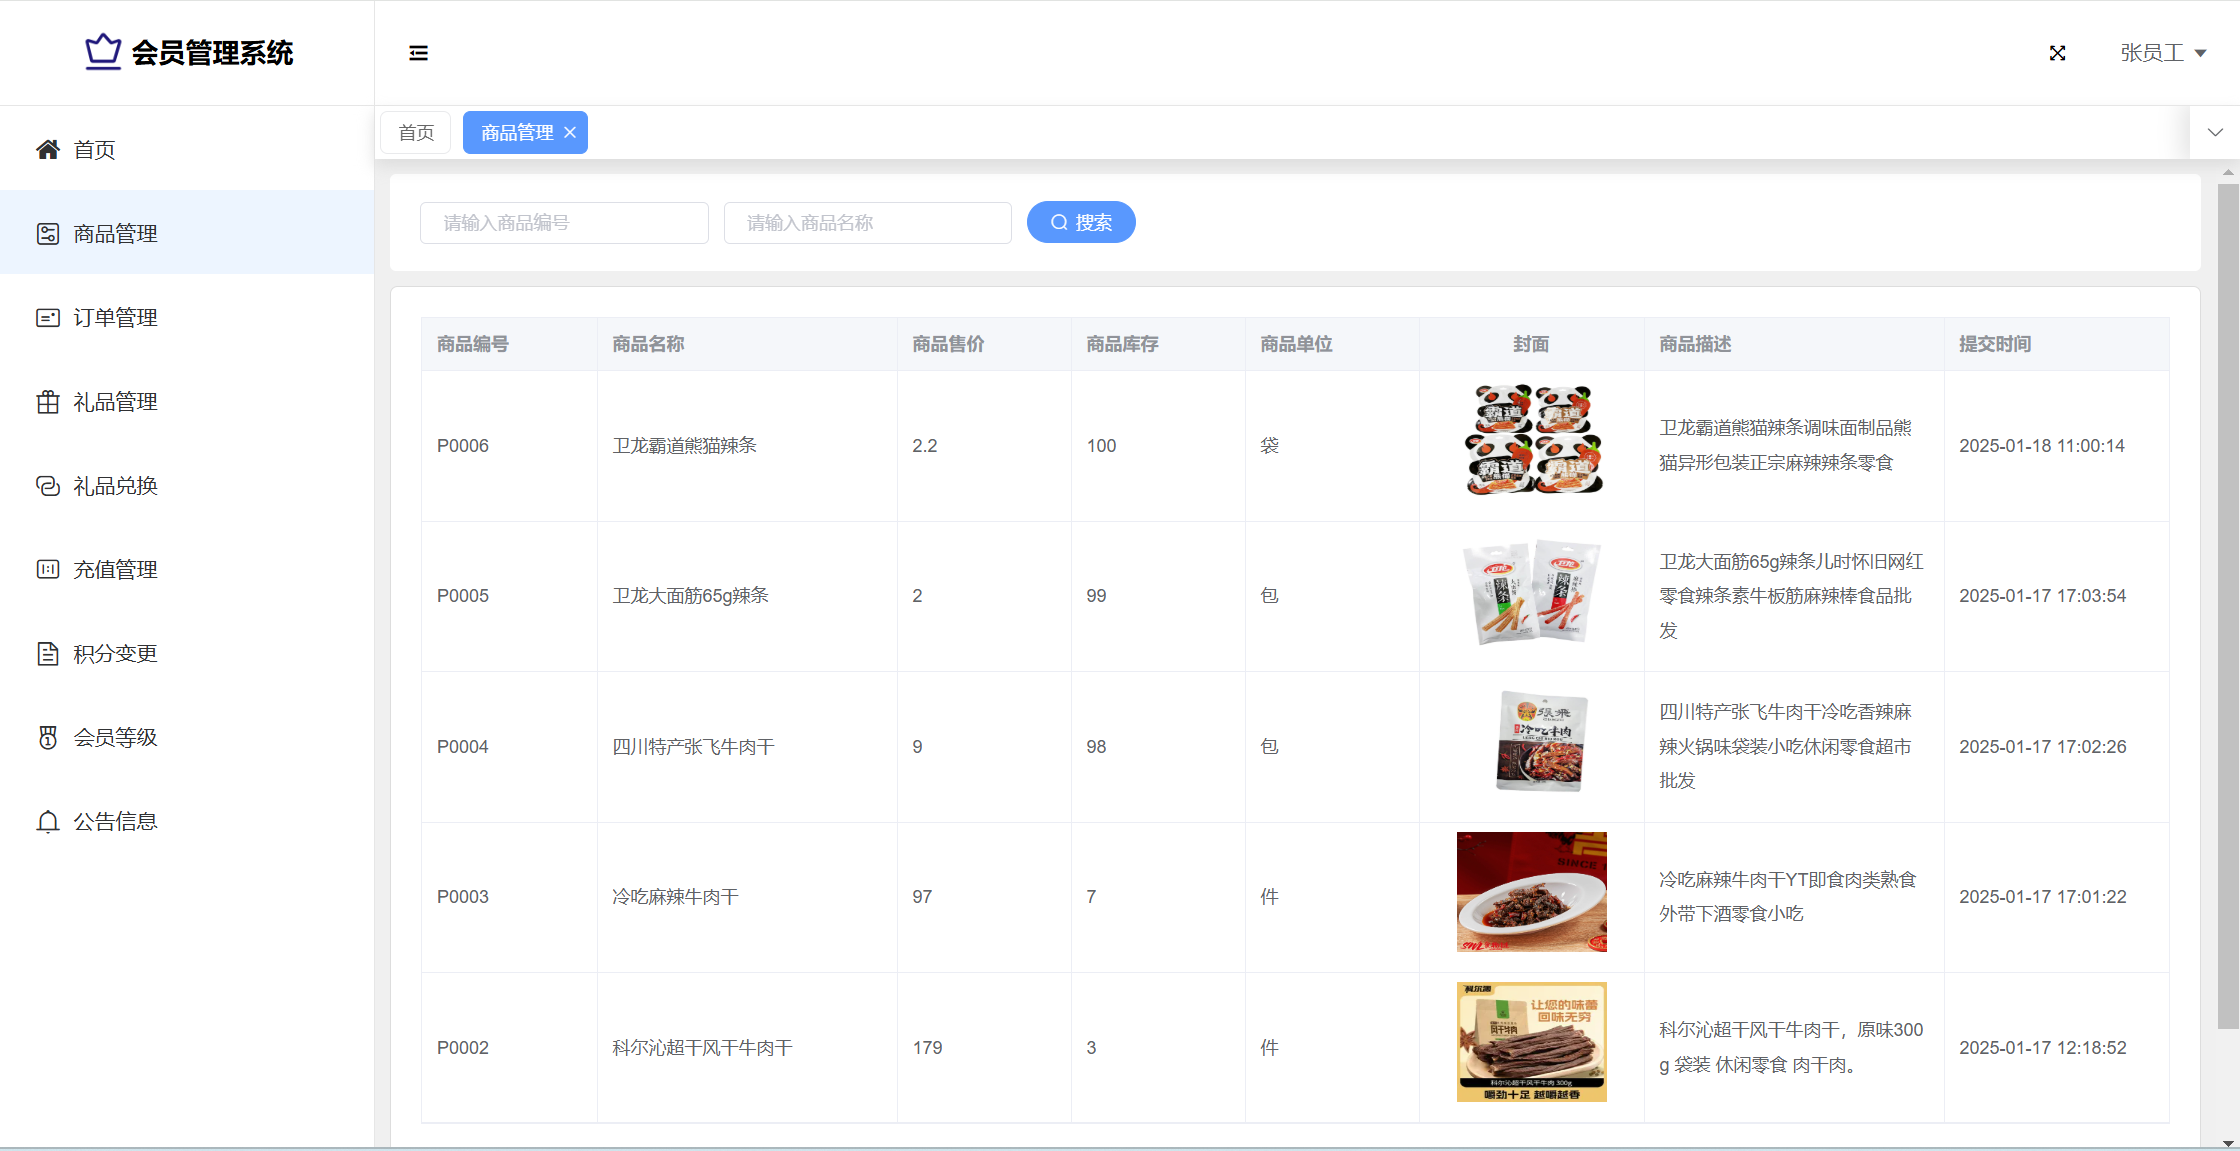Click the 积分变更 document icon
Screen dimensions: 2240x1151
[47, 654]
